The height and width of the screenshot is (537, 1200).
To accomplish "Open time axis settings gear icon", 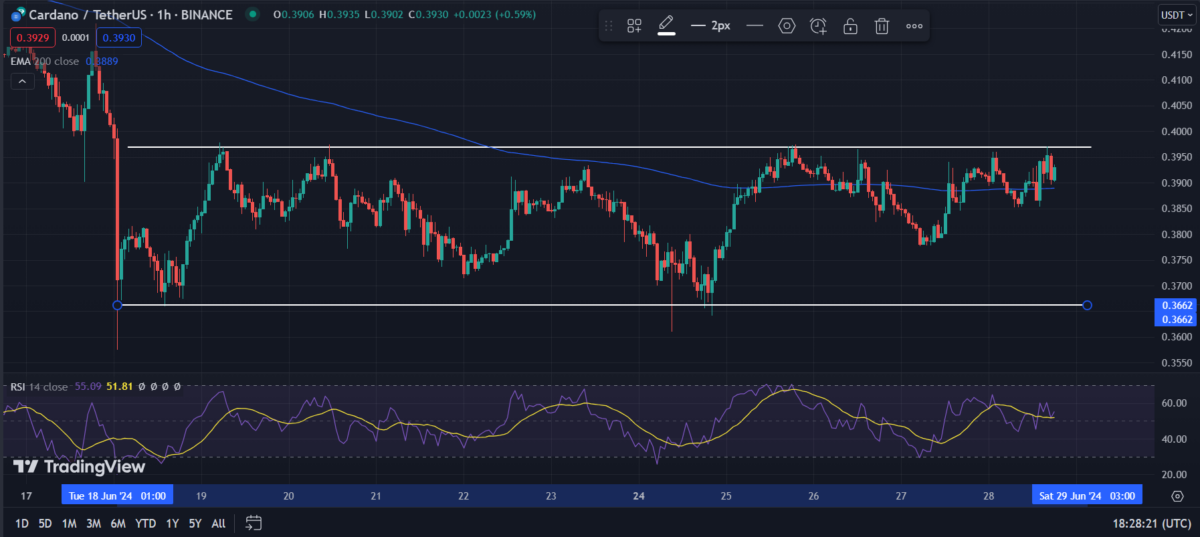I will 1175,495.
